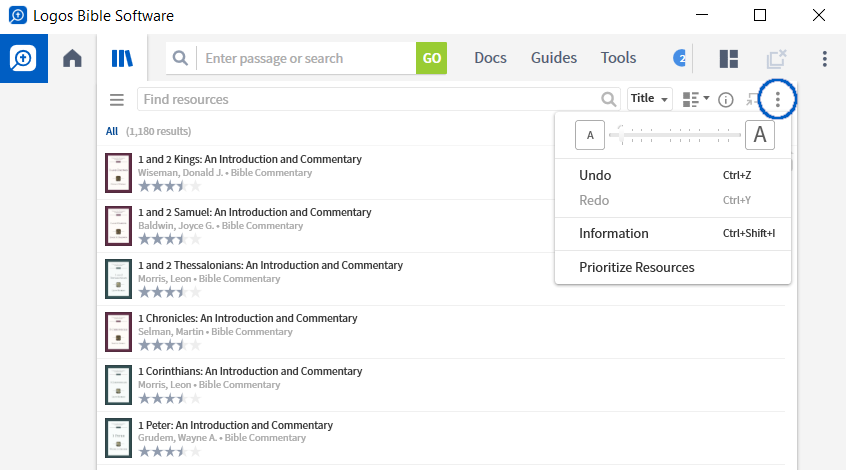Open the Docs menu

pyautogui.click(x=490, y=58)
